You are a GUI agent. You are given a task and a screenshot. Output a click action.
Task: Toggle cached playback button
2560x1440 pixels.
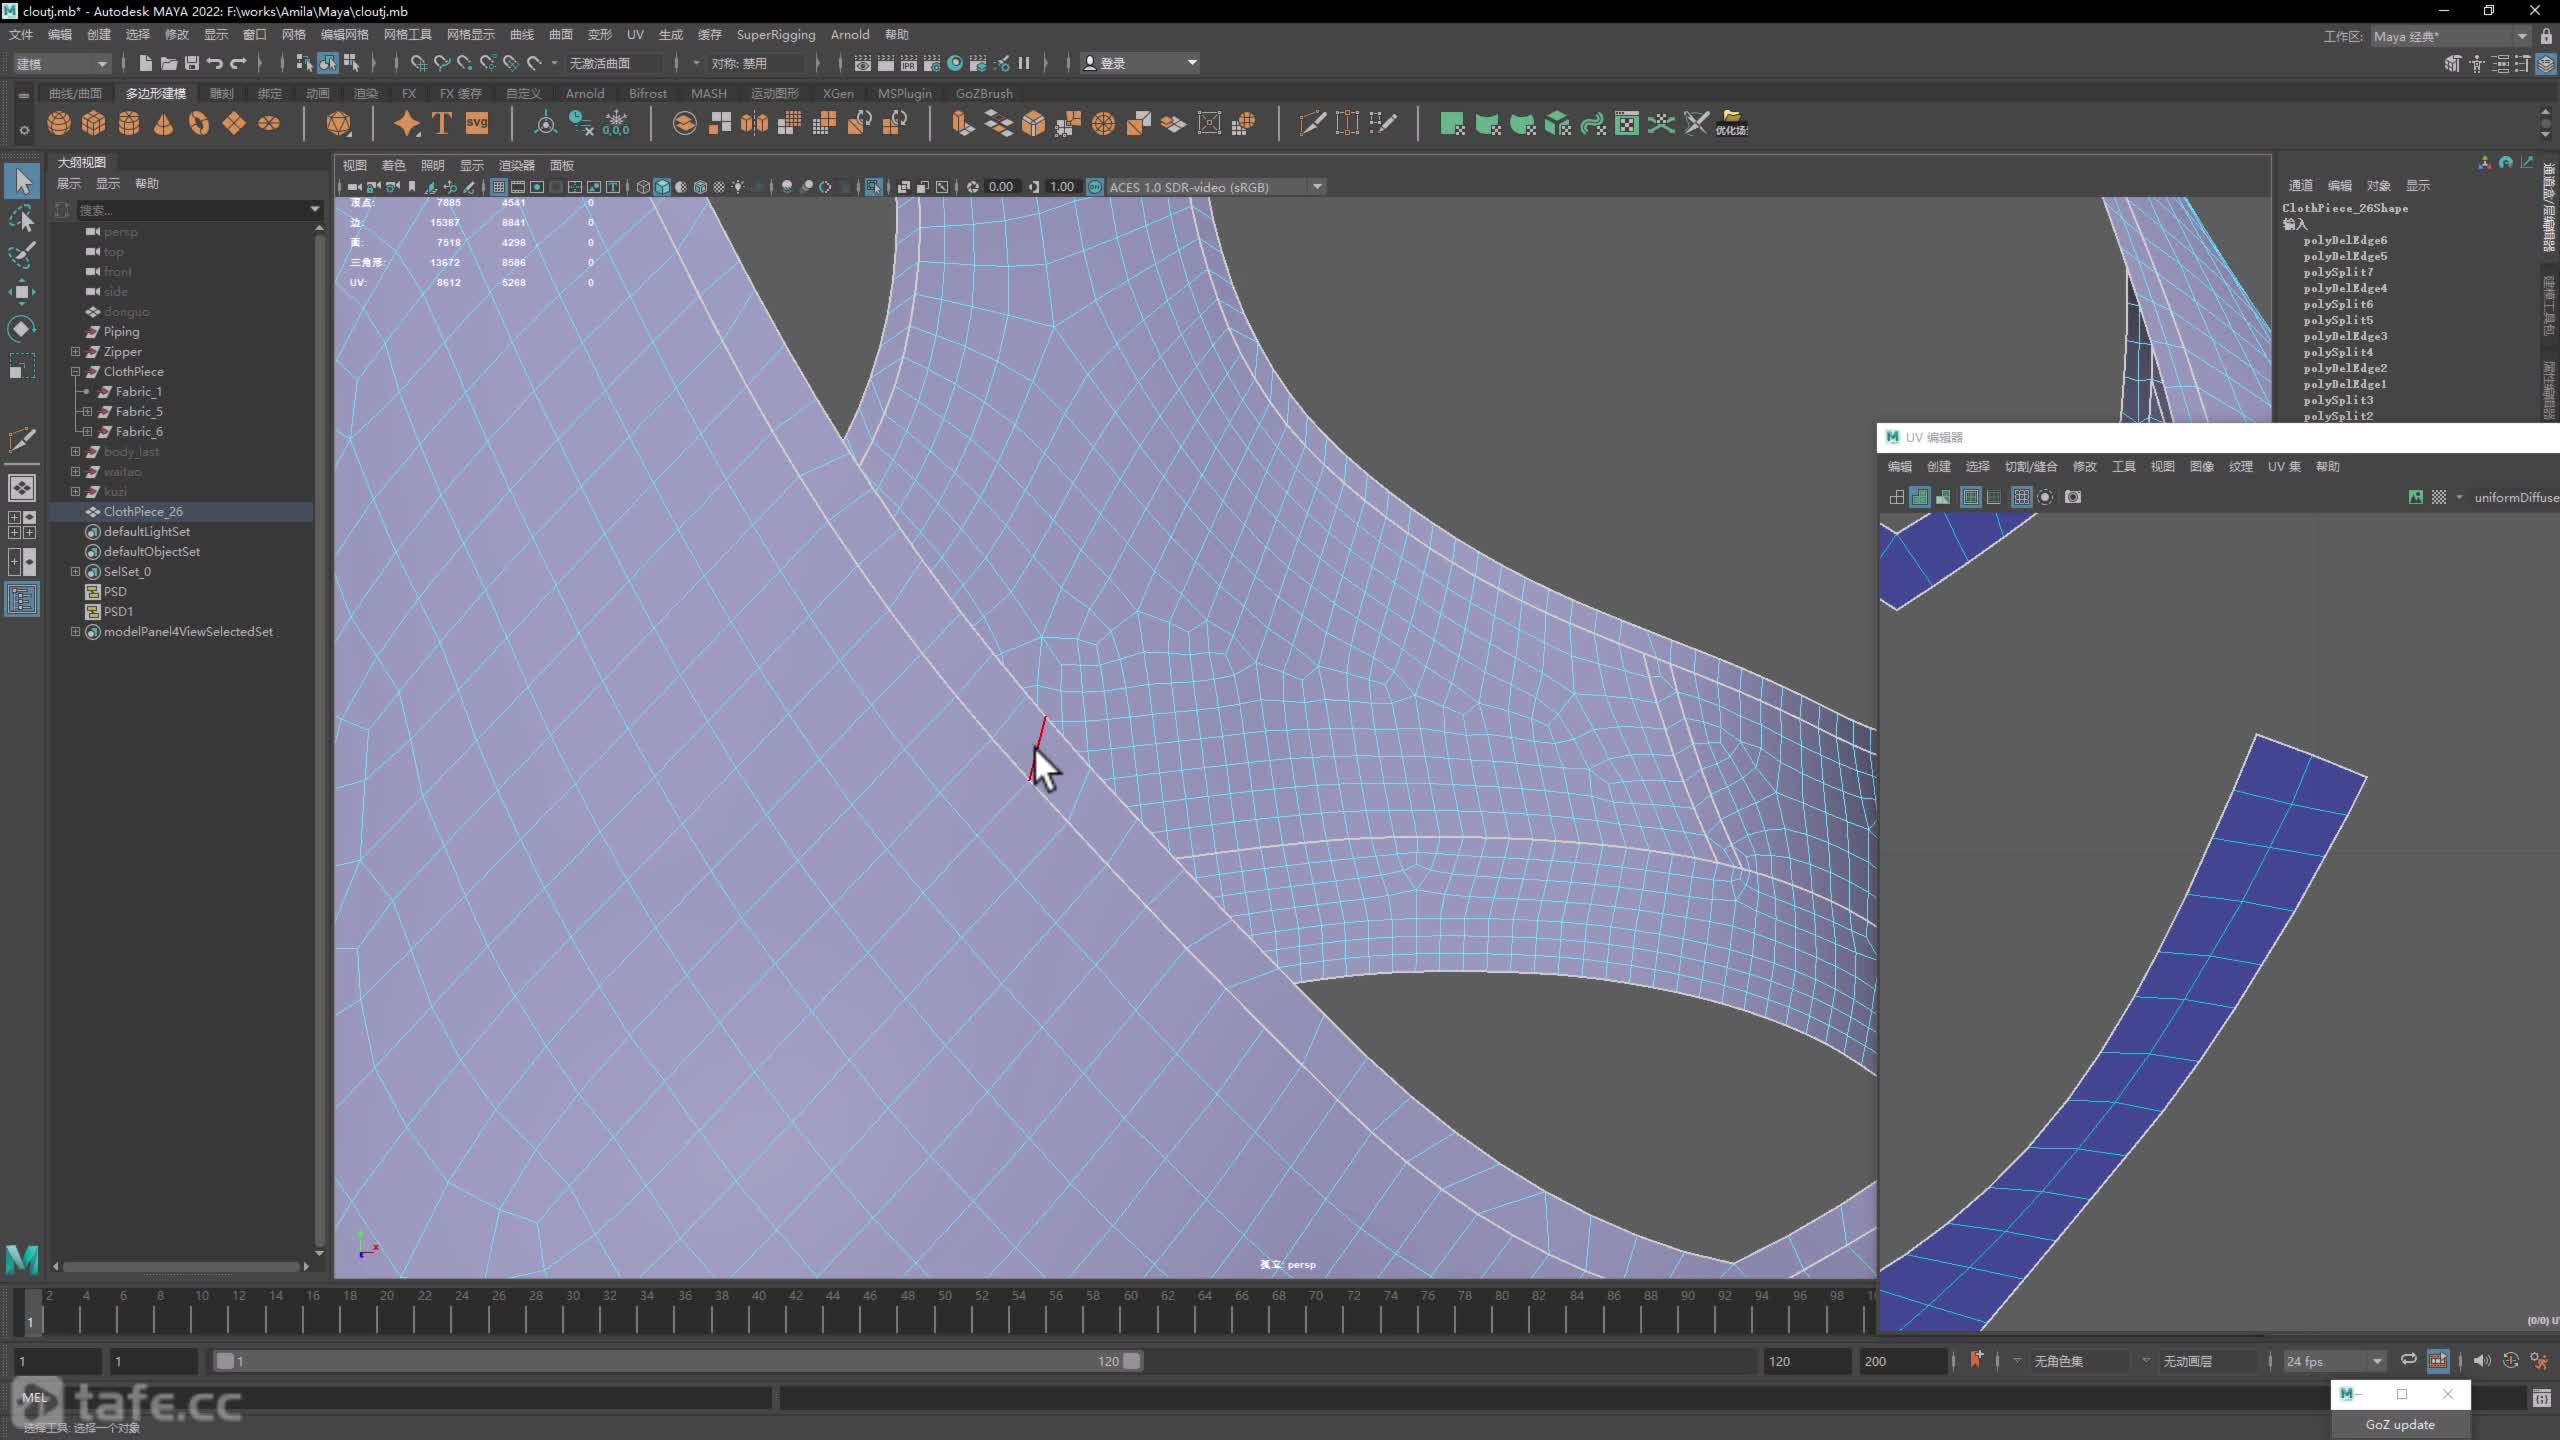coord(2438,1360)
